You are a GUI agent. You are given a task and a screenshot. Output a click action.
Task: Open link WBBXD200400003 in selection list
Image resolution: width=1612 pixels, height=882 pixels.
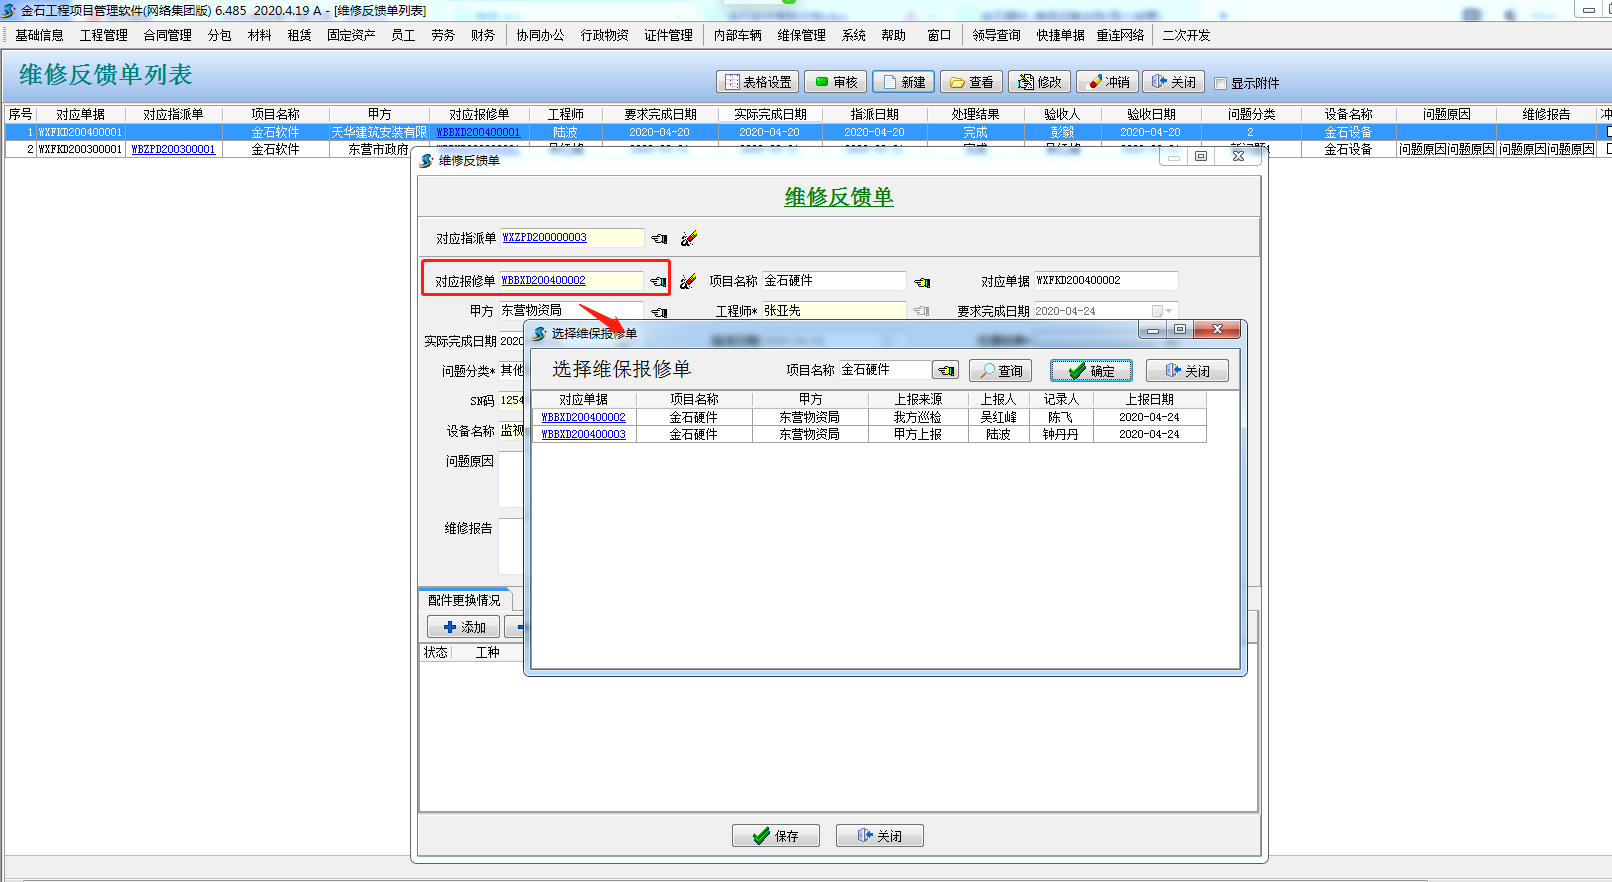583,434
